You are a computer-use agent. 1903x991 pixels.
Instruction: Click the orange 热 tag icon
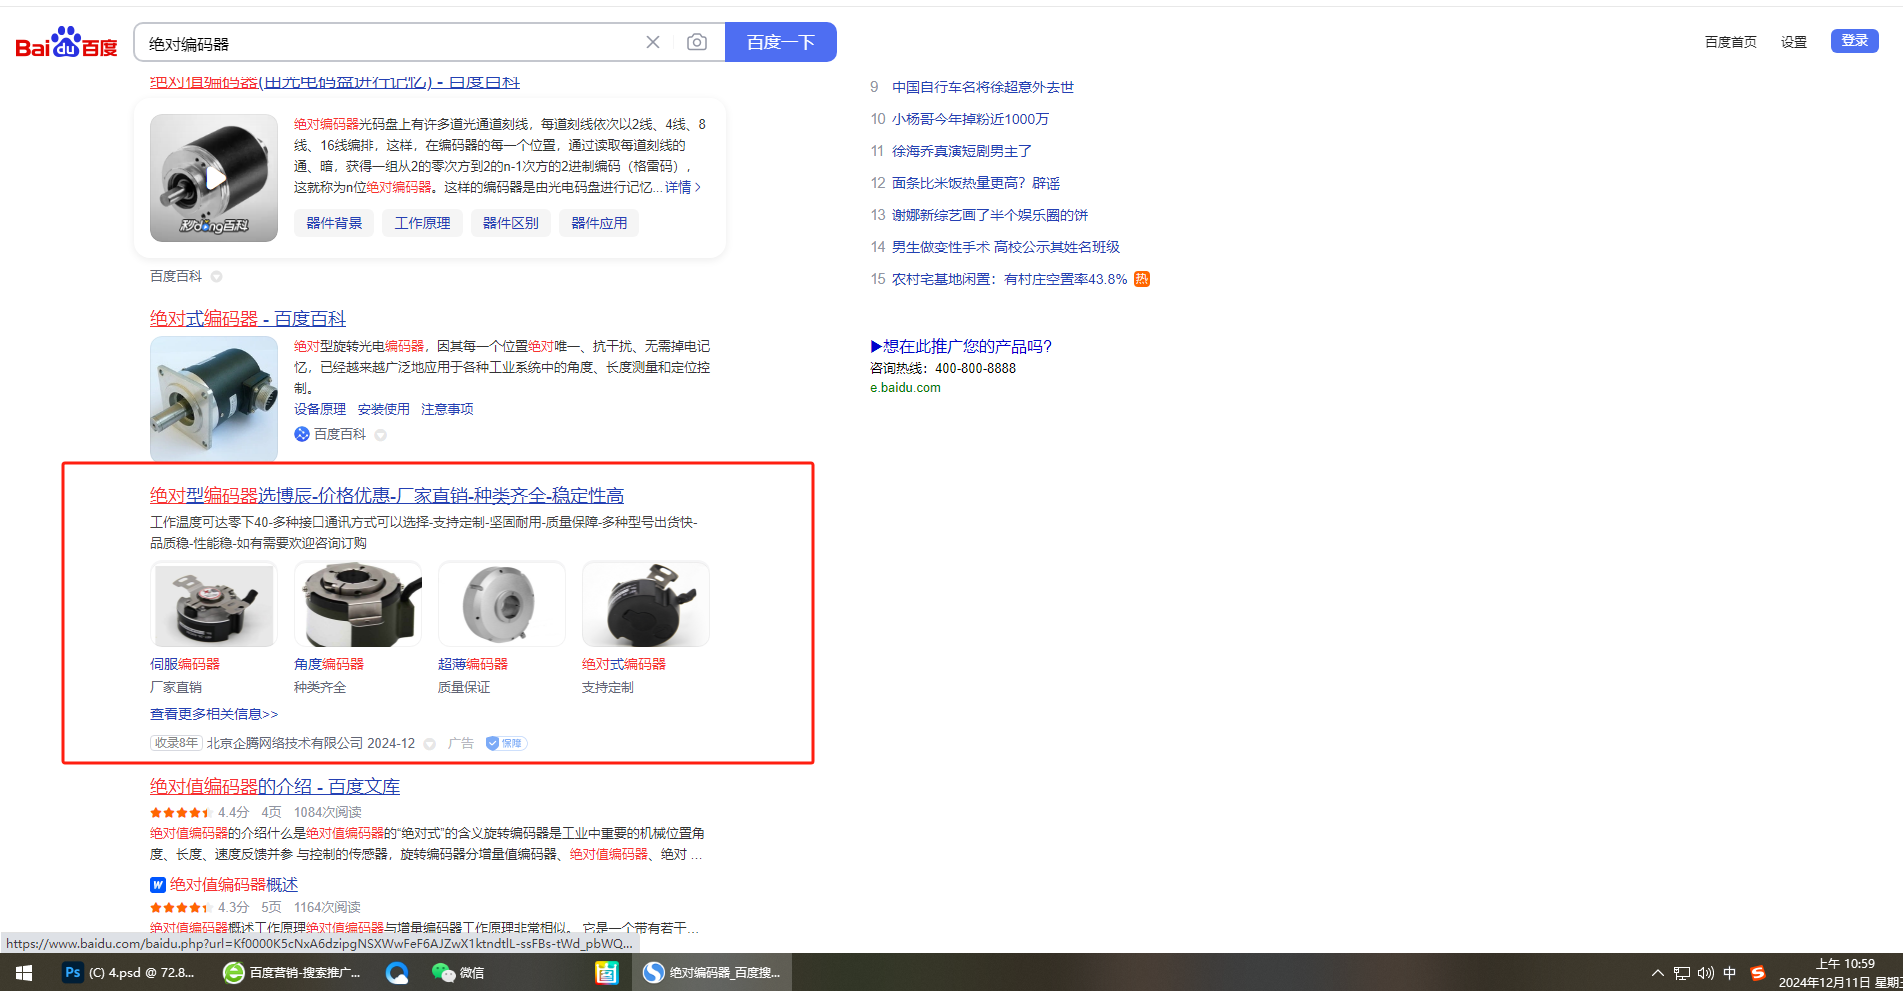point(1142,279)
